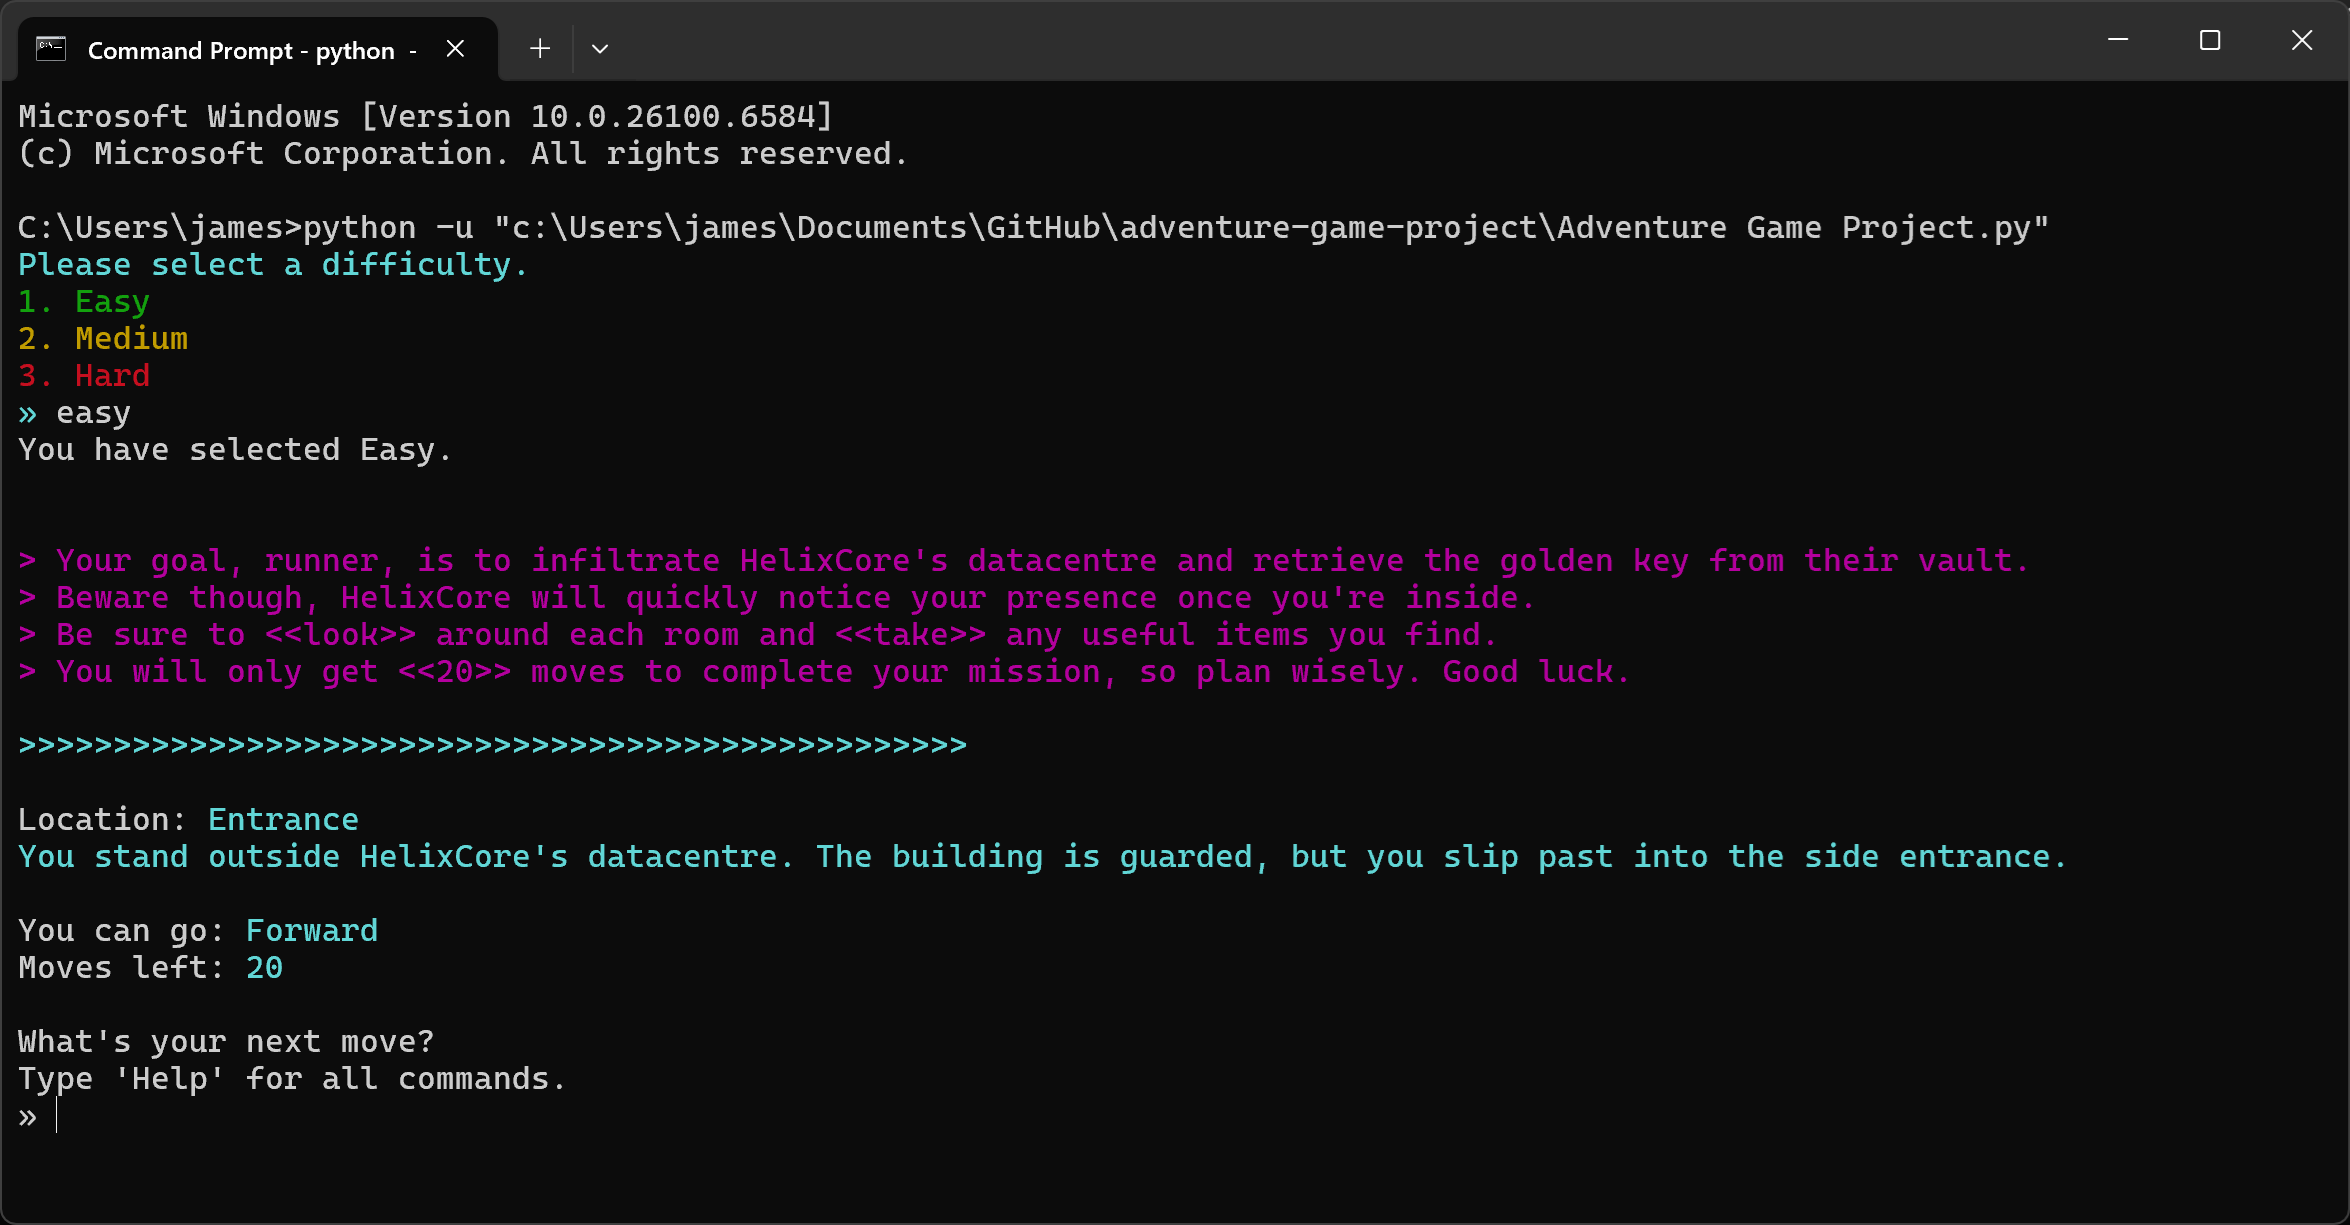Click the cyan "Forward" direction text

[x=312, y=931]
